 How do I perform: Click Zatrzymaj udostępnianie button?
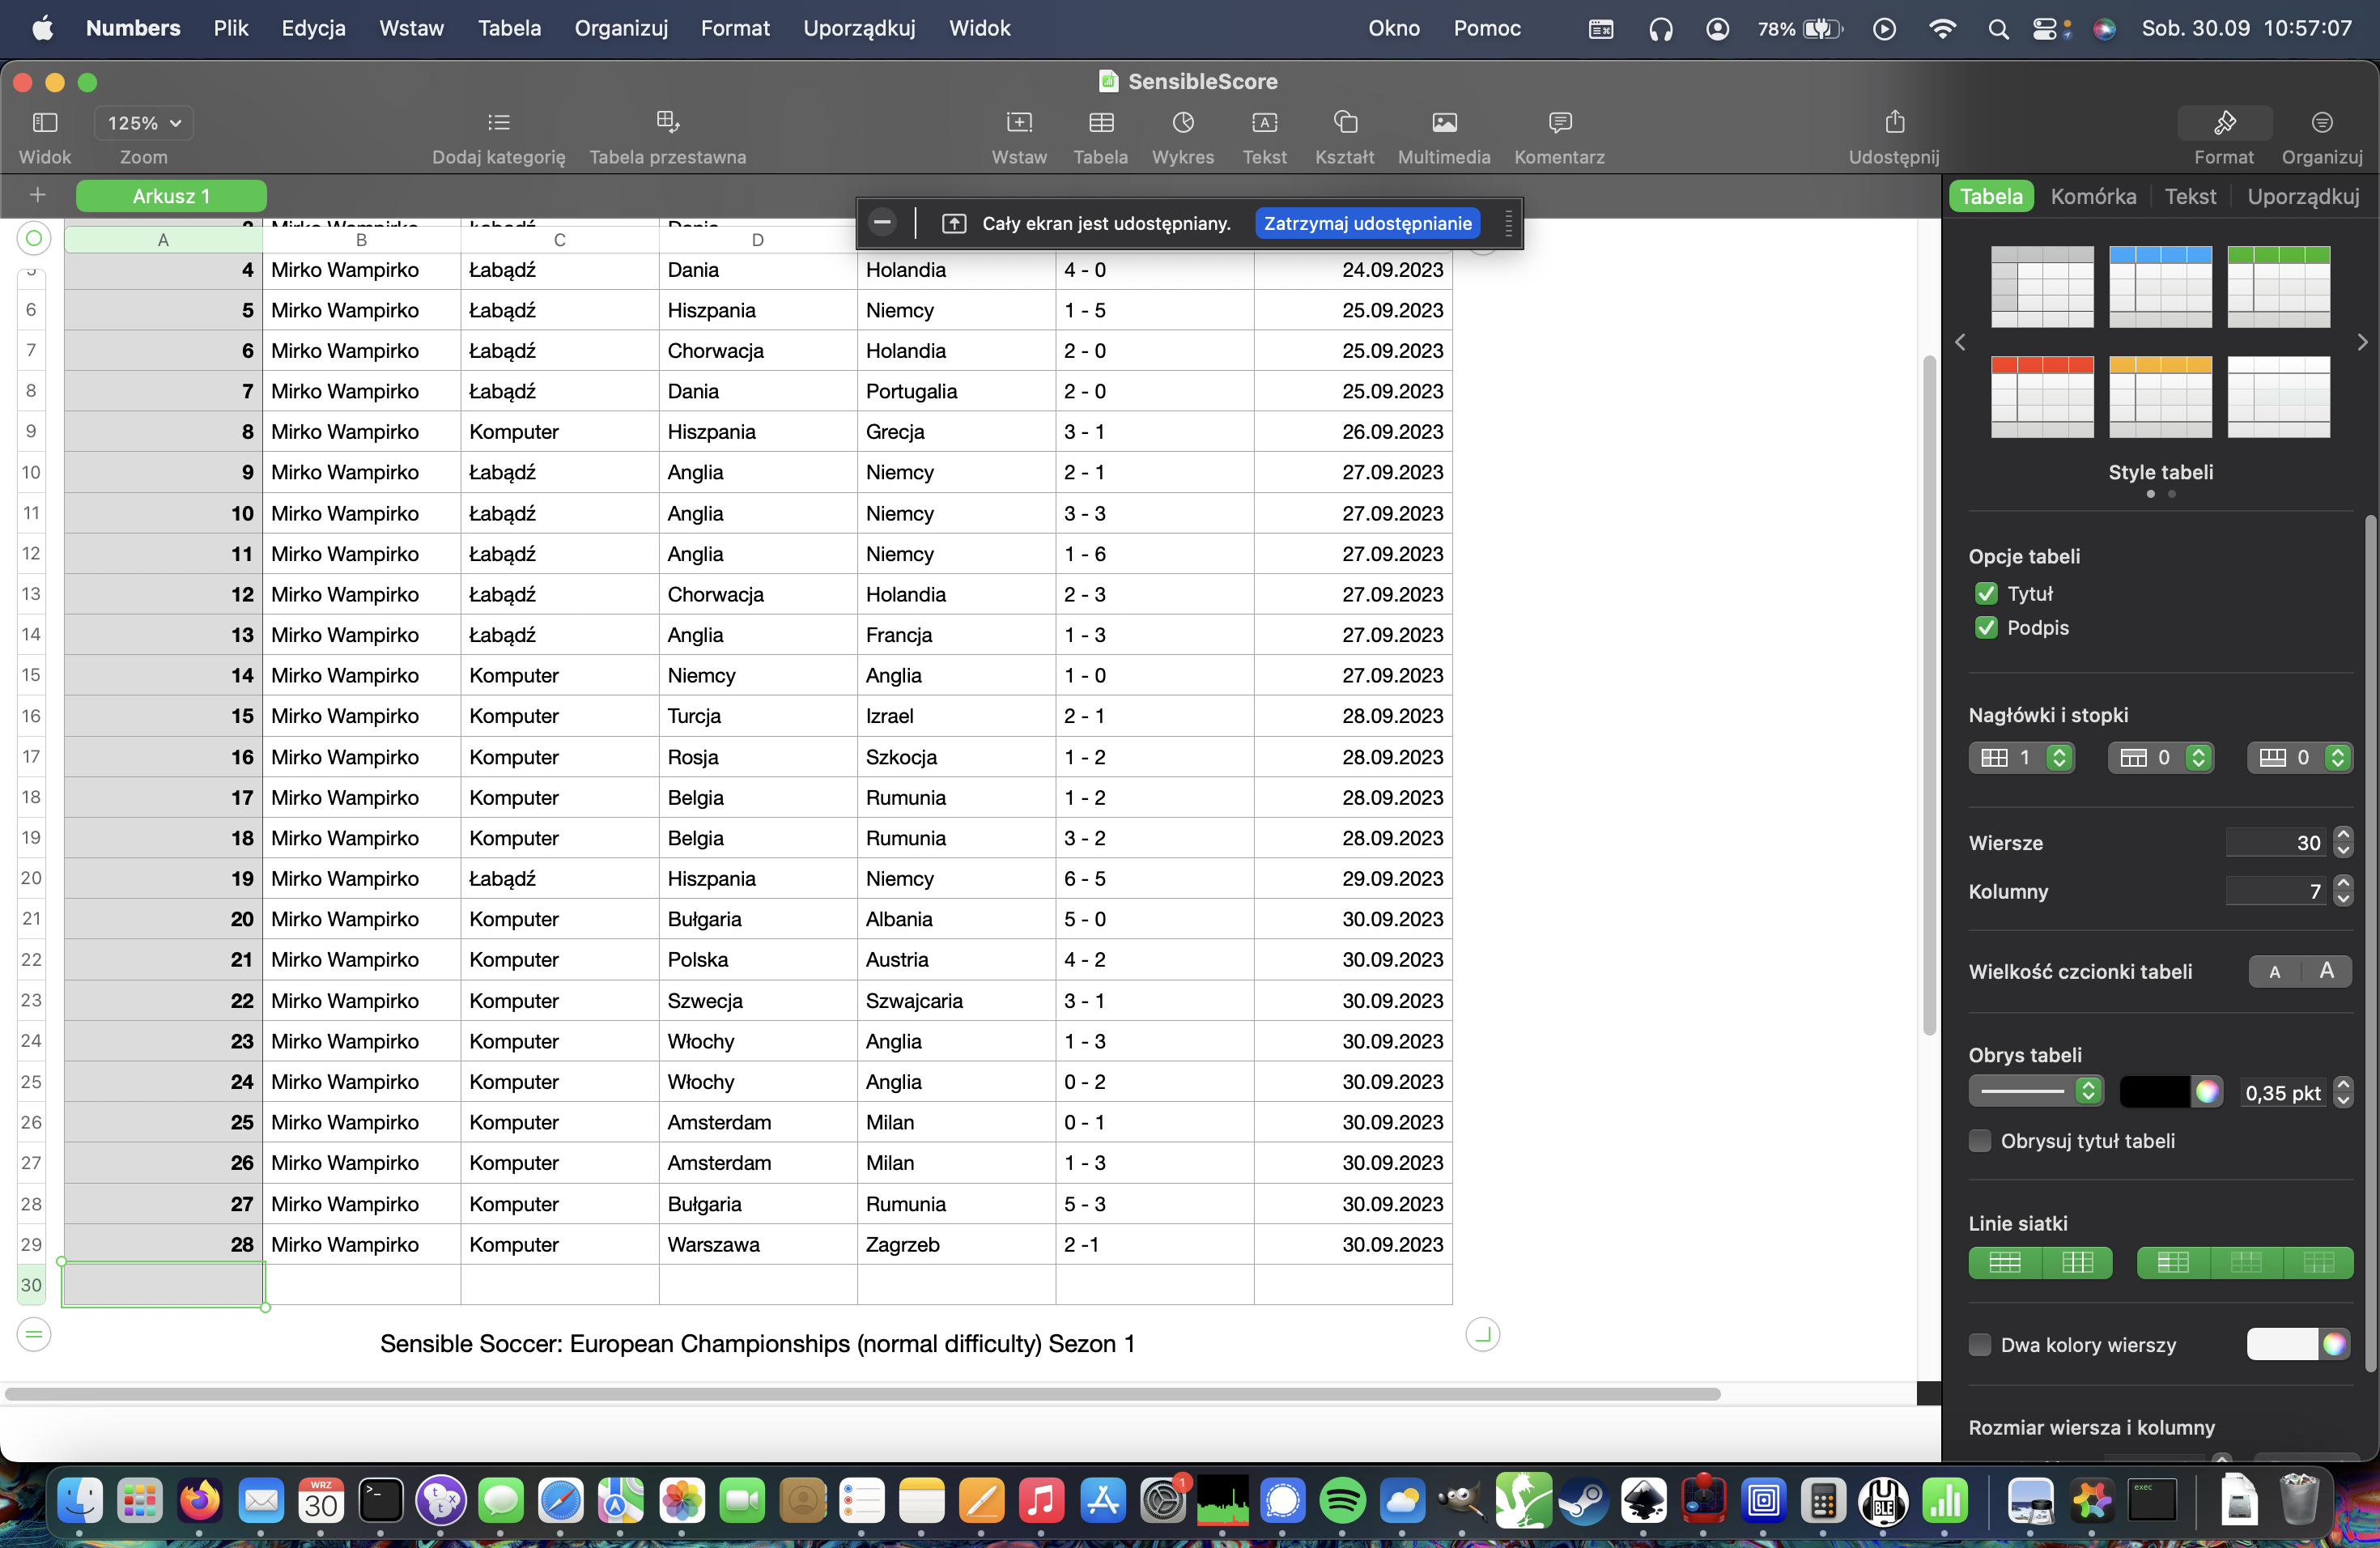1367,223
